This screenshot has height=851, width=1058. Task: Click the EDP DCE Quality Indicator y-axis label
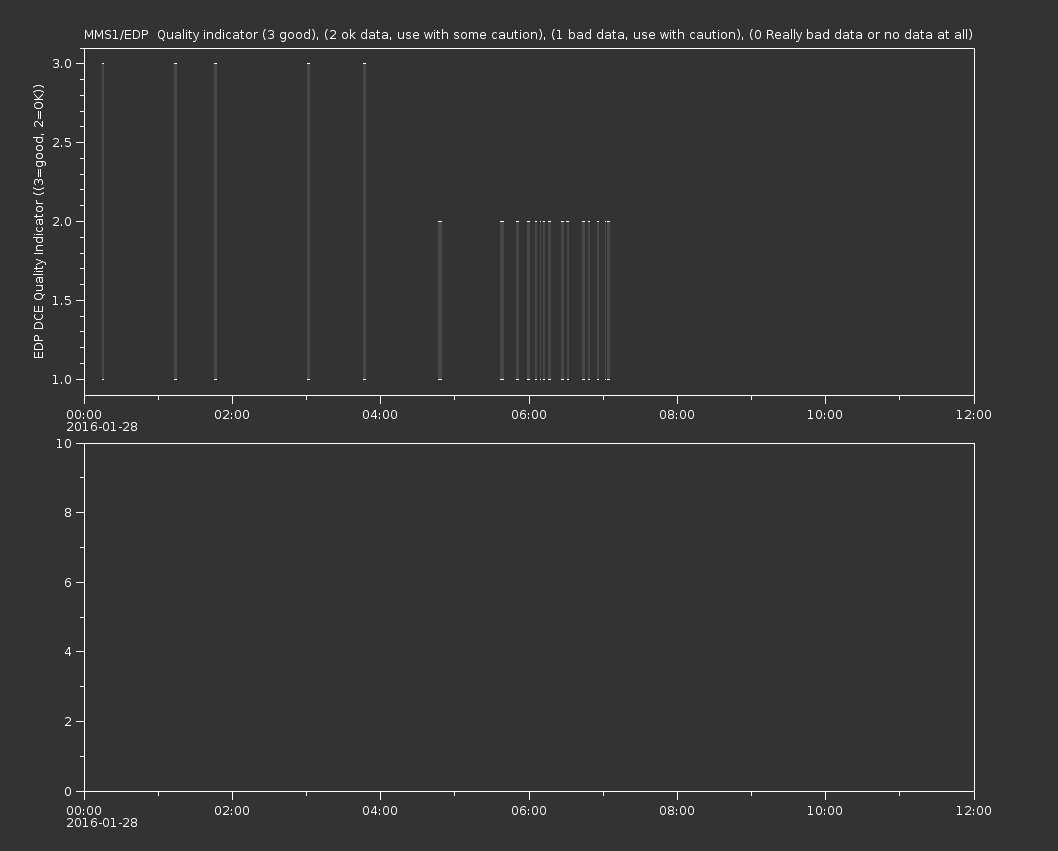38,221
